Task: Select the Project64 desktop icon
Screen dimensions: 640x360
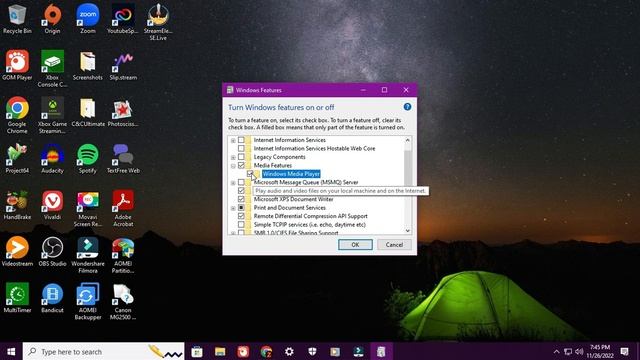Action: (17, 159)
